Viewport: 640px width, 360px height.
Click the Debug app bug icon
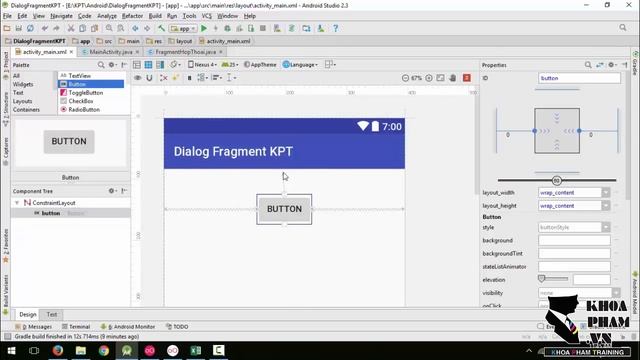coord(227,28)
